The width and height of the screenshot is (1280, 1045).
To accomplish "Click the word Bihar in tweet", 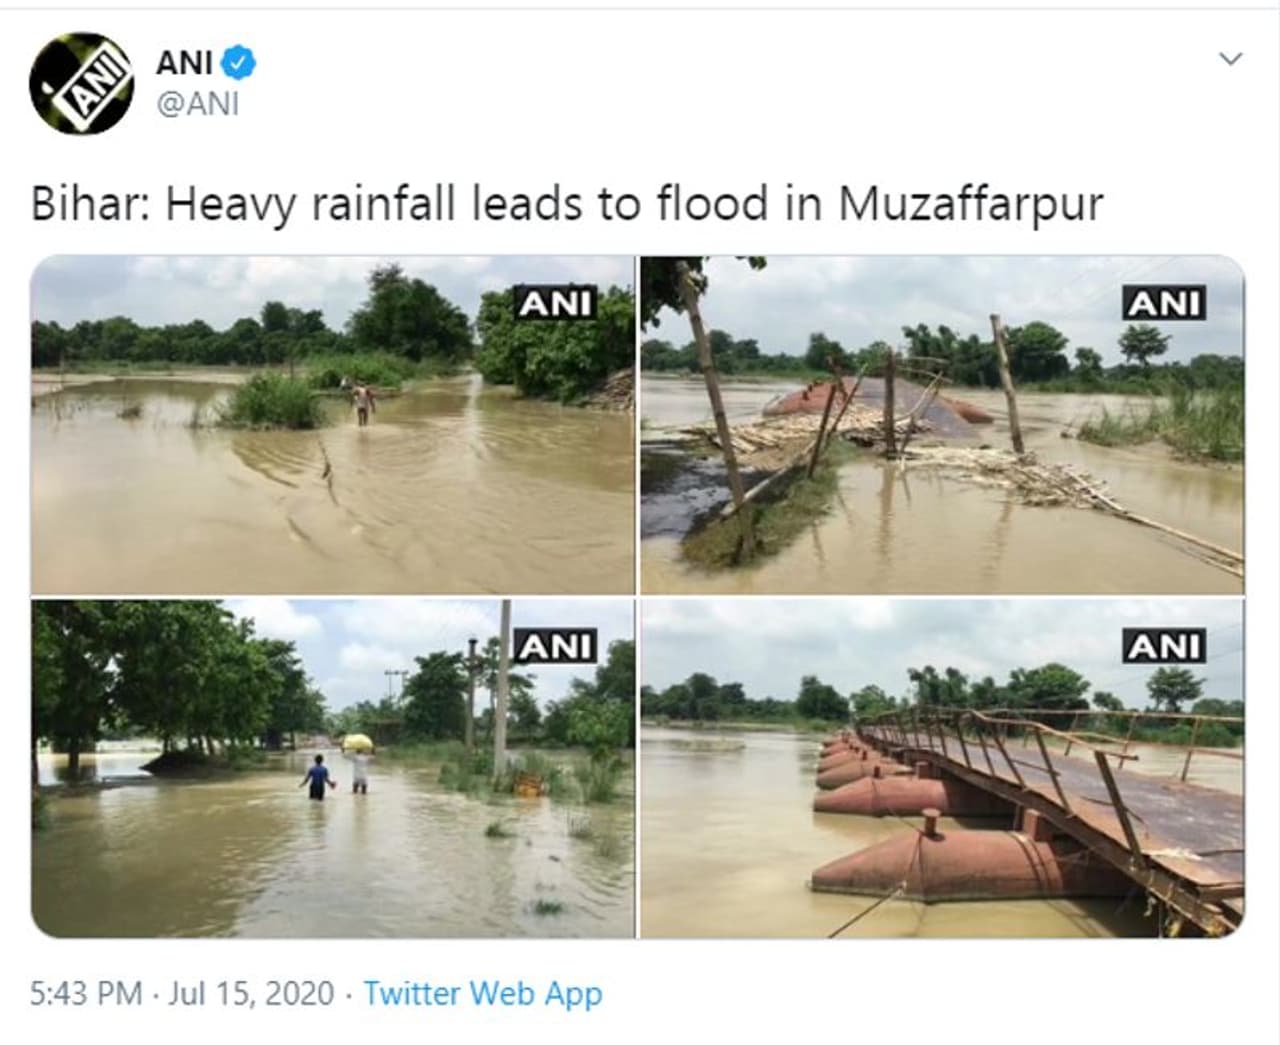I will tap(88, 205).
